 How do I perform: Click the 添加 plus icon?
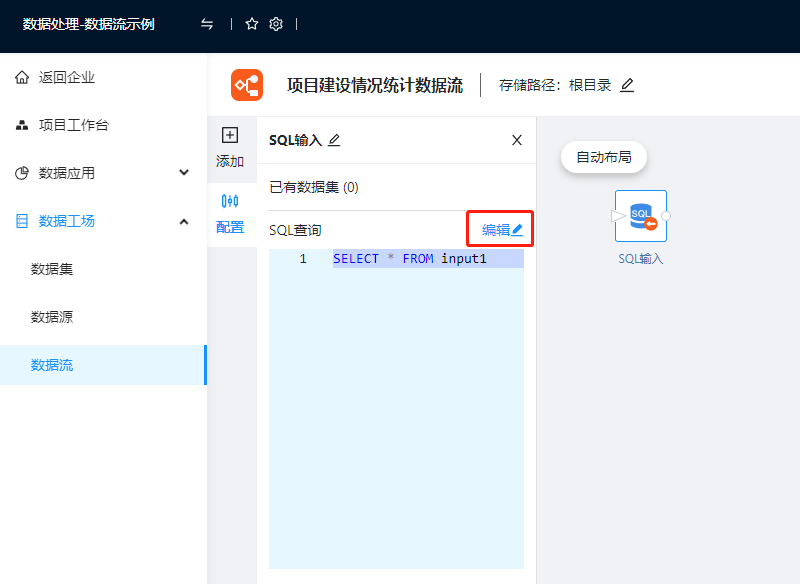[x=230, y=135]
